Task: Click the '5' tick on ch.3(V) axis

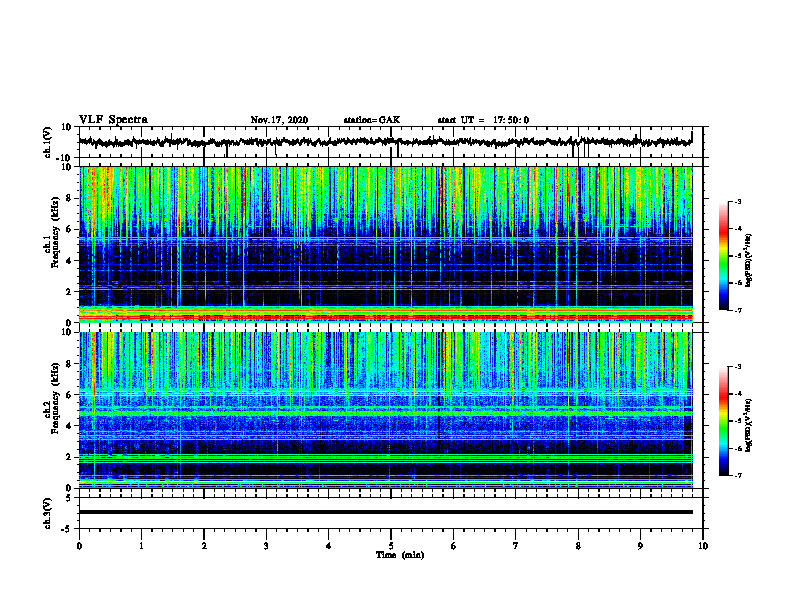Action: 69,498
